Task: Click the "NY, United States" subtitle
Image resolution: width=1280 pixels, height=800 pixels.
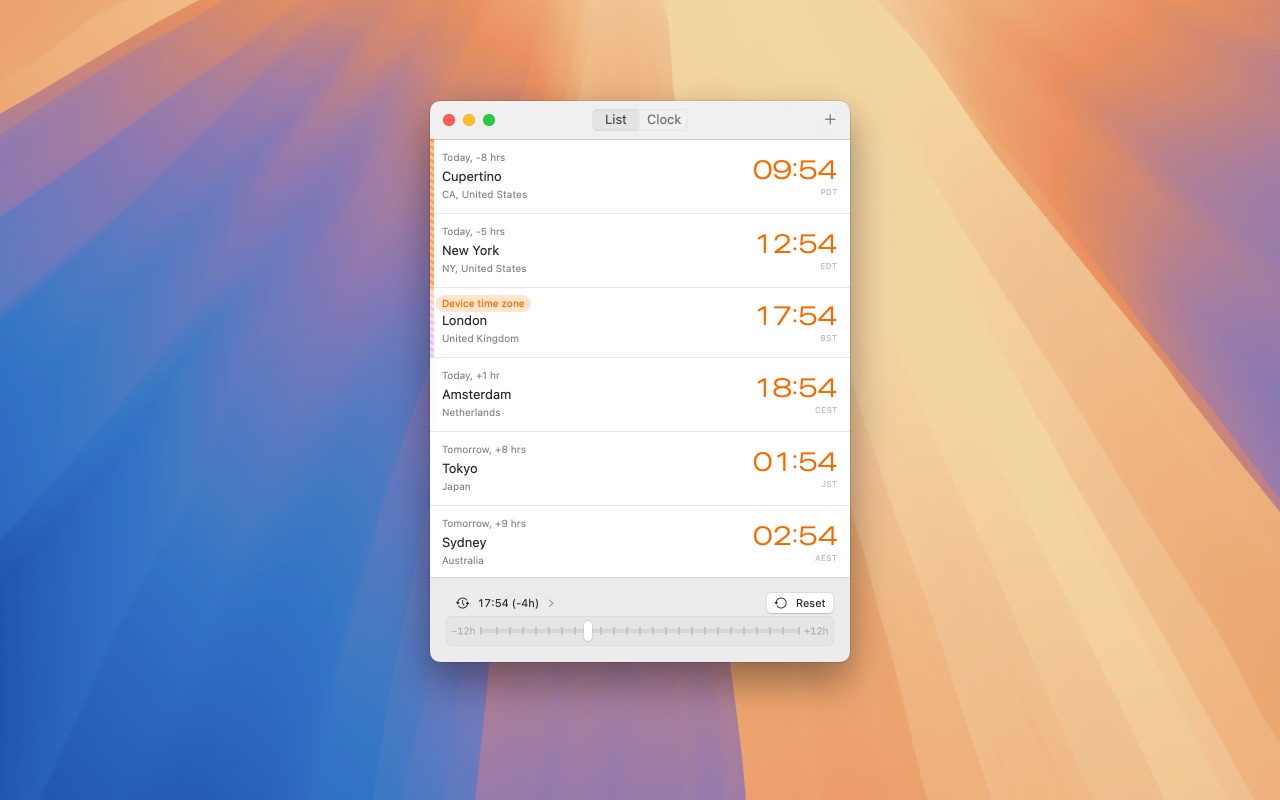Action: (x=484, y=268)
